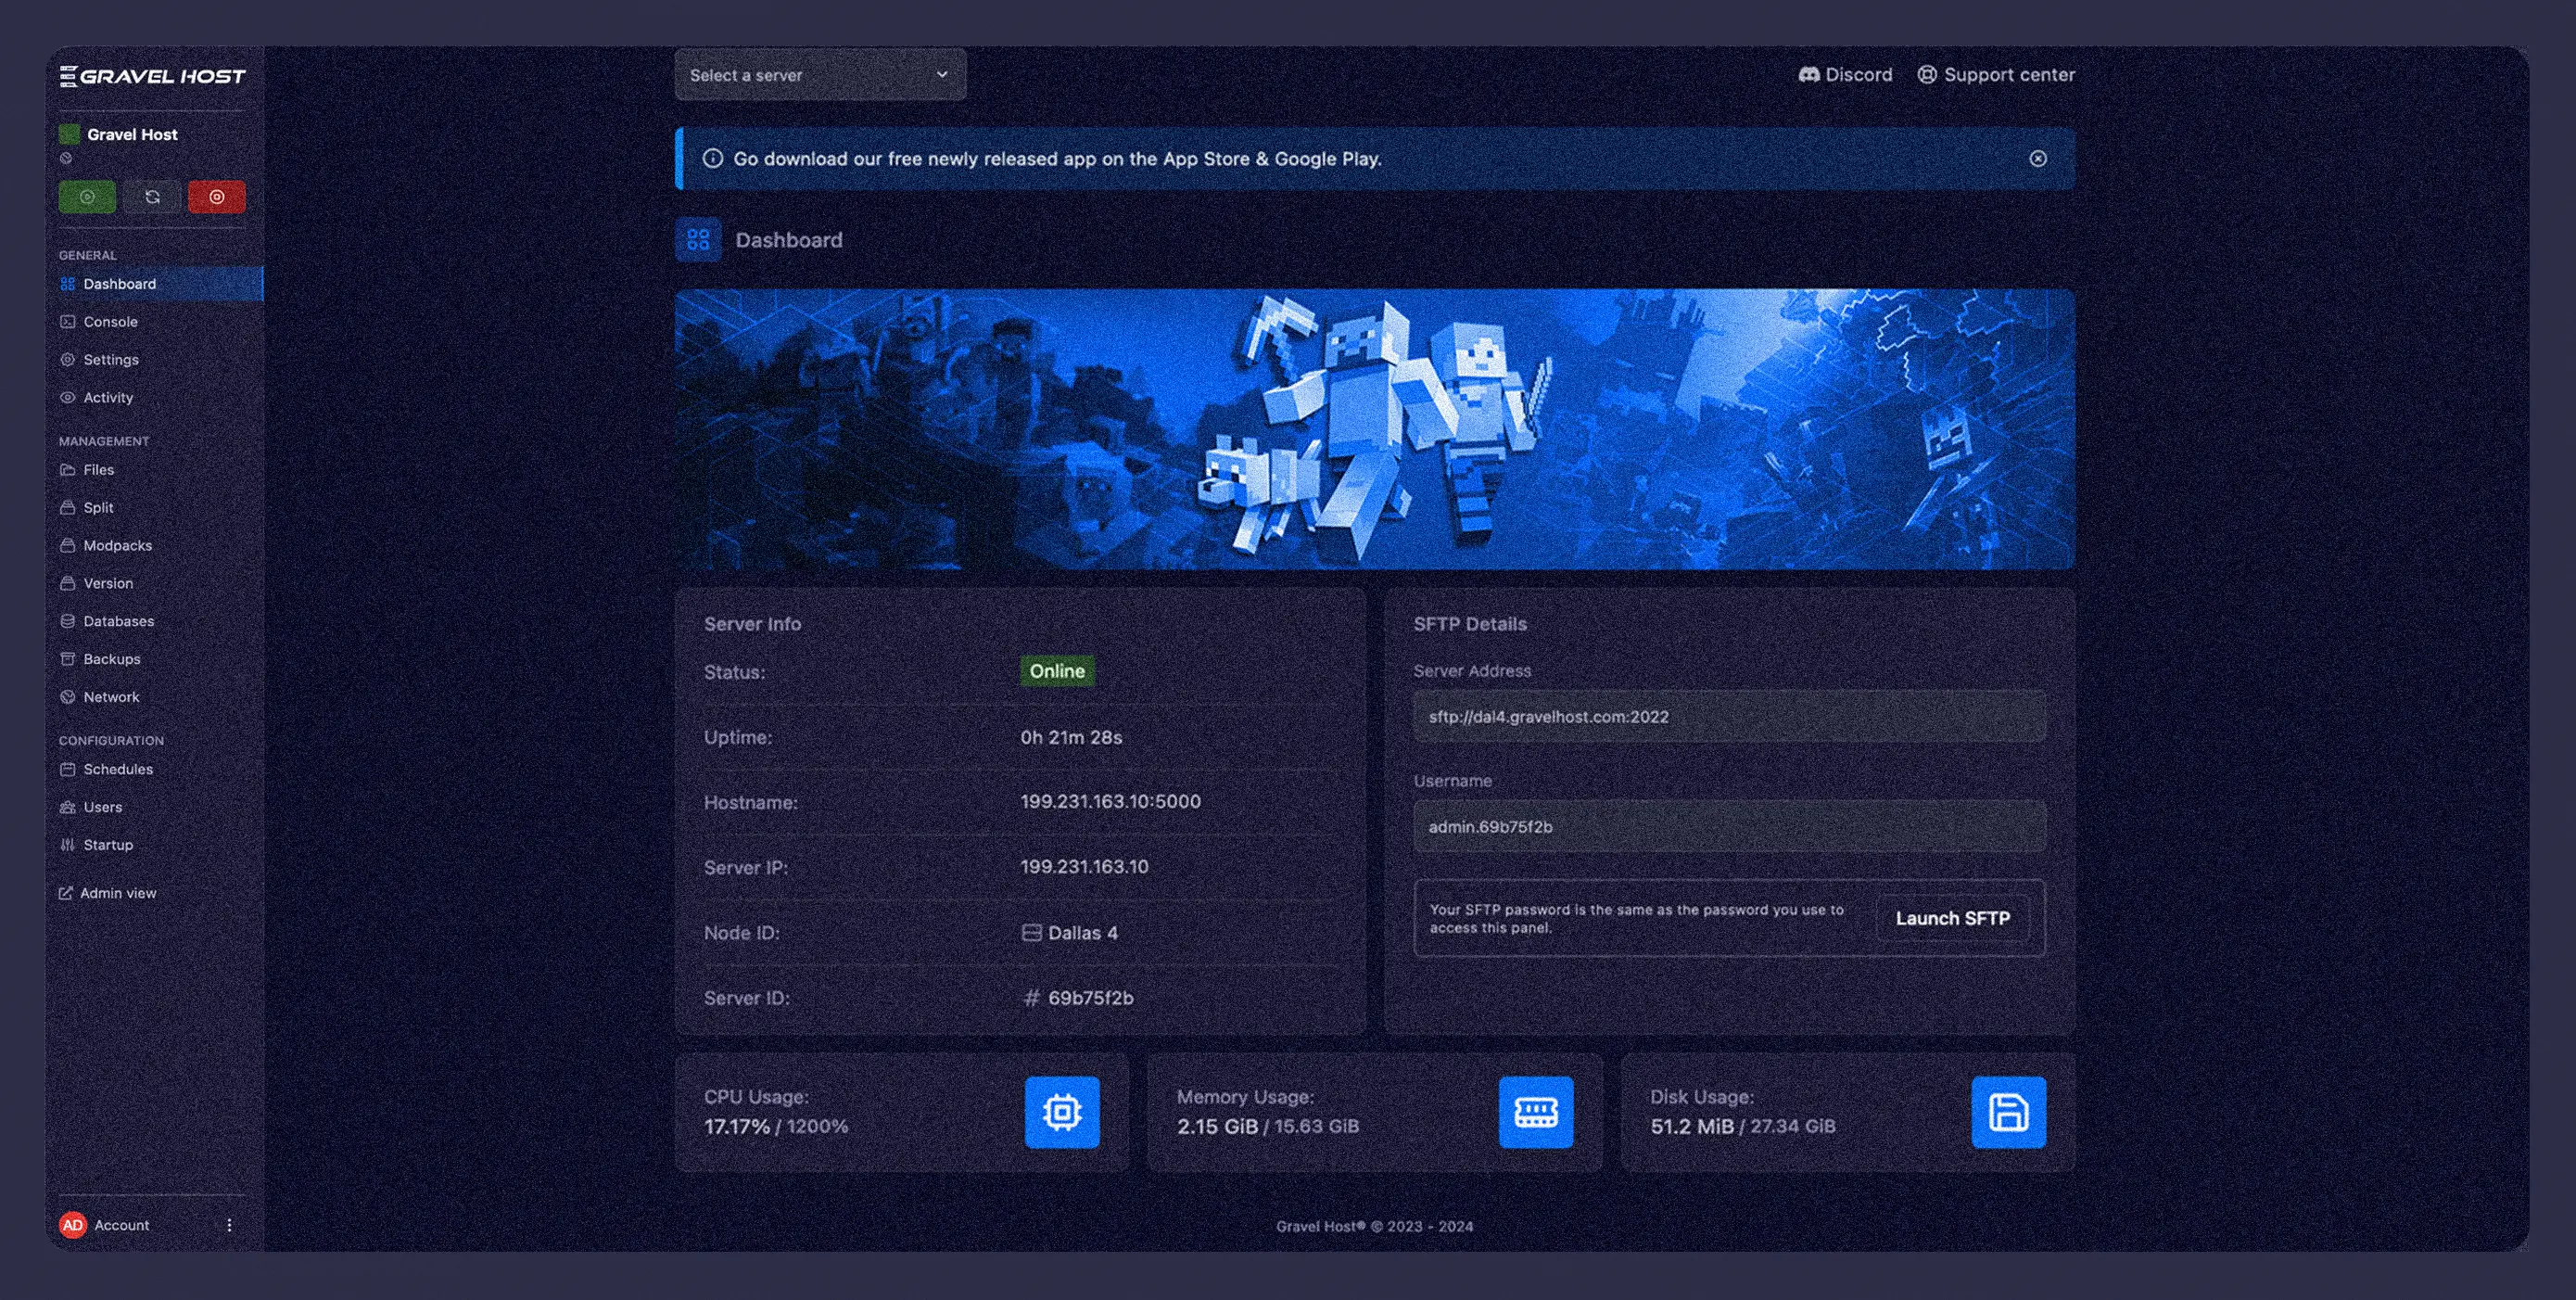Click the Dashboard heading grid icon
The width and height of the screenshot is (2576, 1300).
point(698,240)
